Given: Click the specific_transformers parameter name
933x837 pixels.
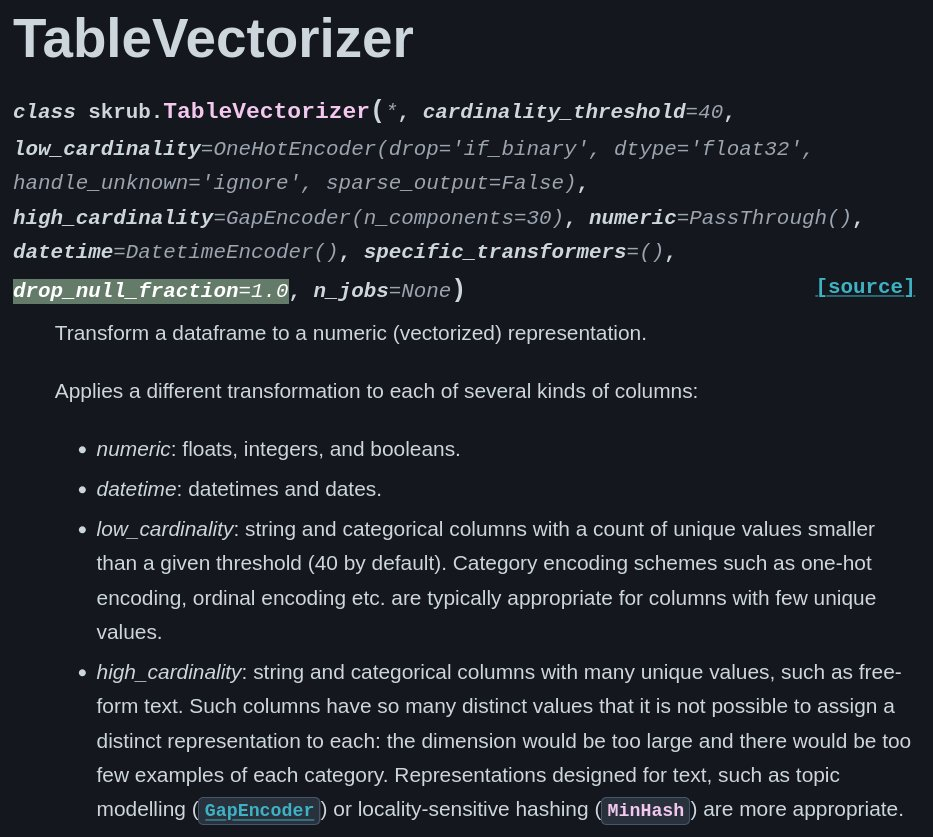Looking at the screenshot, I should coord(494,252).
